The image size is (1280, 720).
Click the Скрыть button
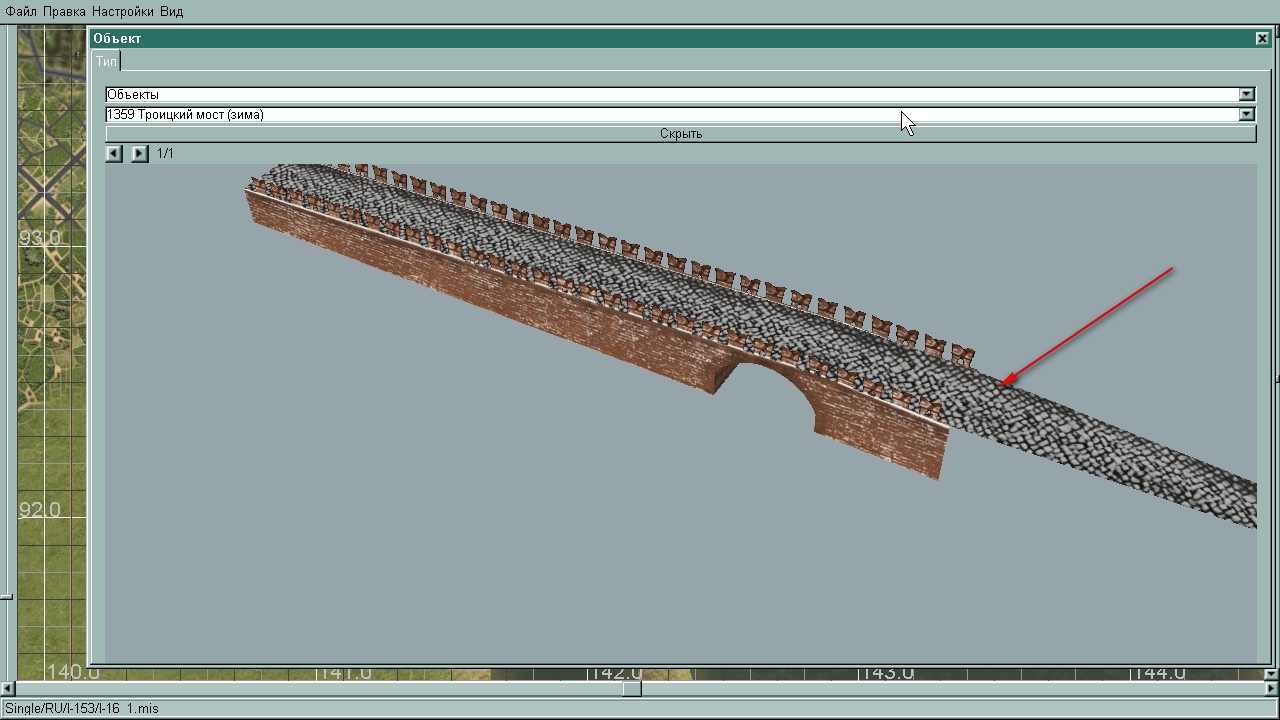680,134
